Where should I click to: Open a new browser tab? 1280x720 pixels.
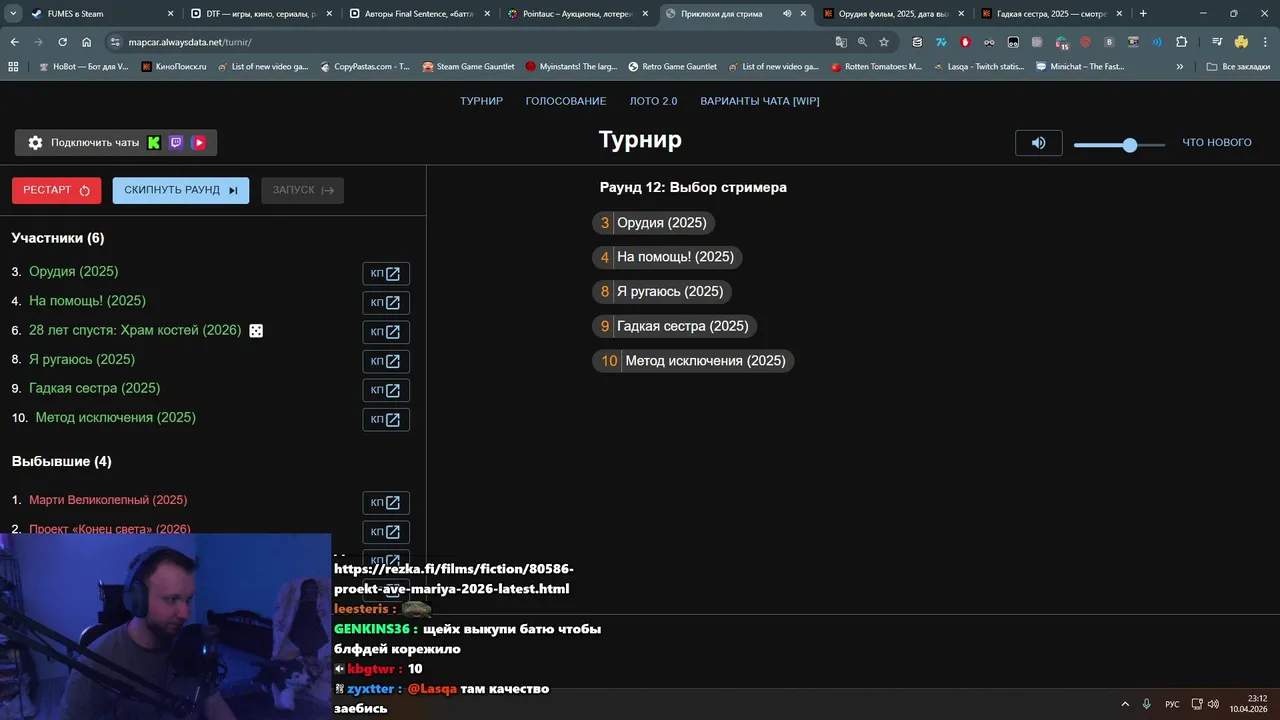1143,14
